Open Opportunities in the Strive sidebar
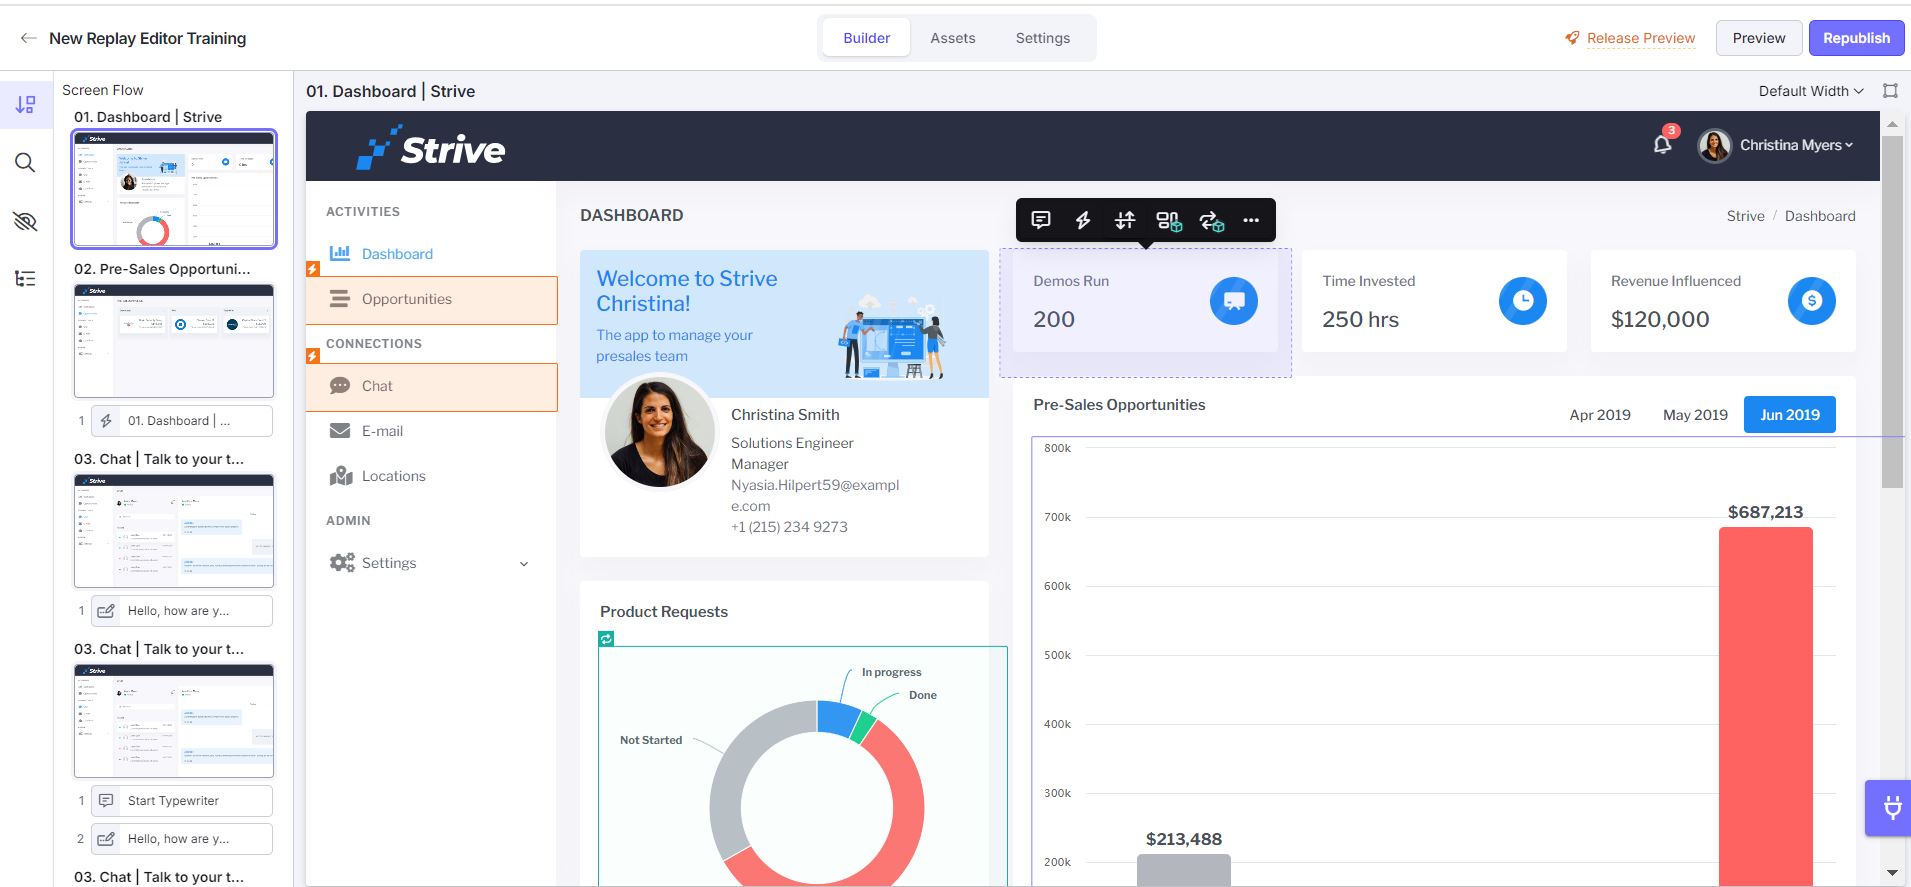Viewport: 1911px width, 887px height. coord(432,300)
